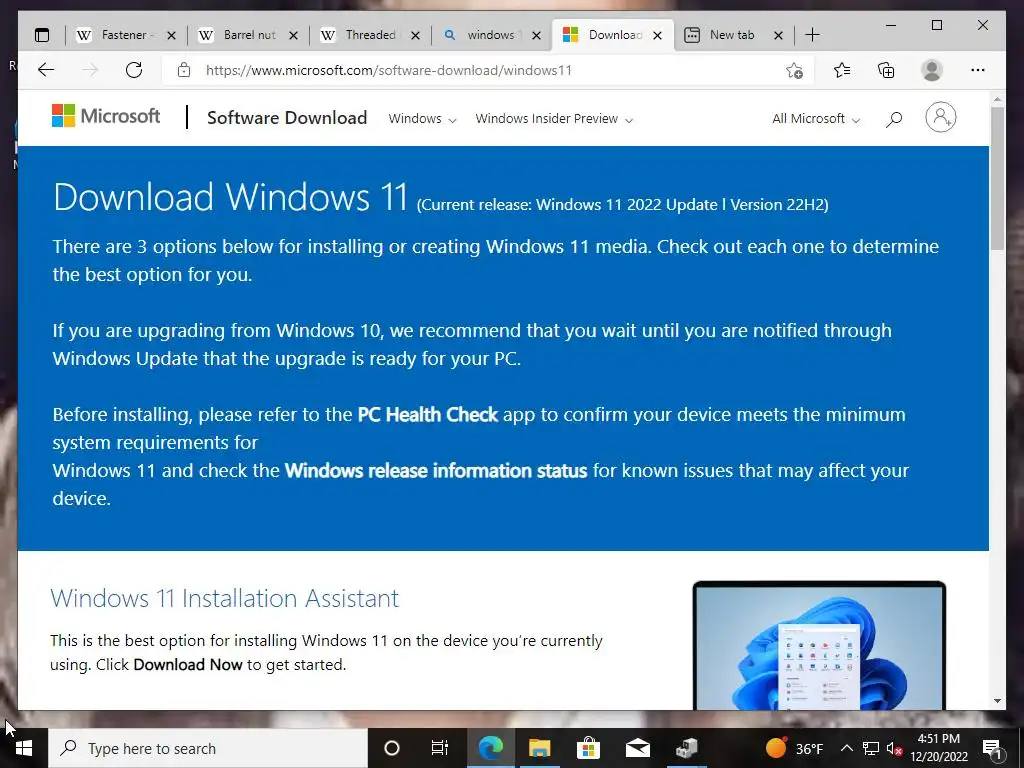Open network status tray icon
Viewport: 1024px width, 768px height.
[871, 748]
